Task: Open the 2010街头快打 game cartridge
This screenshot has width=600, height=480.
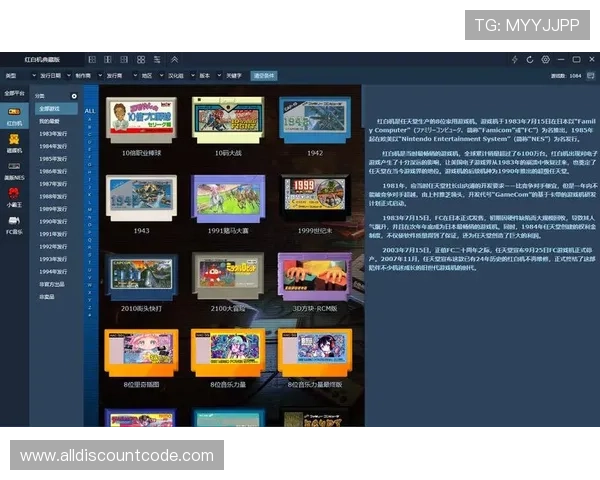Action: (x=142, y=276)
